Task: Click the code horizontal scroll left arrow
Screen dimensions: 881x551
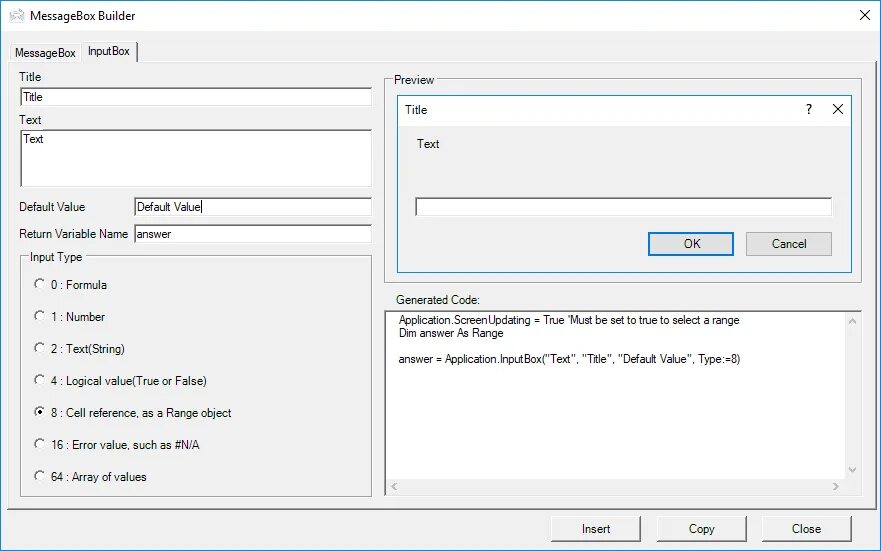Action: click(394, 486)
